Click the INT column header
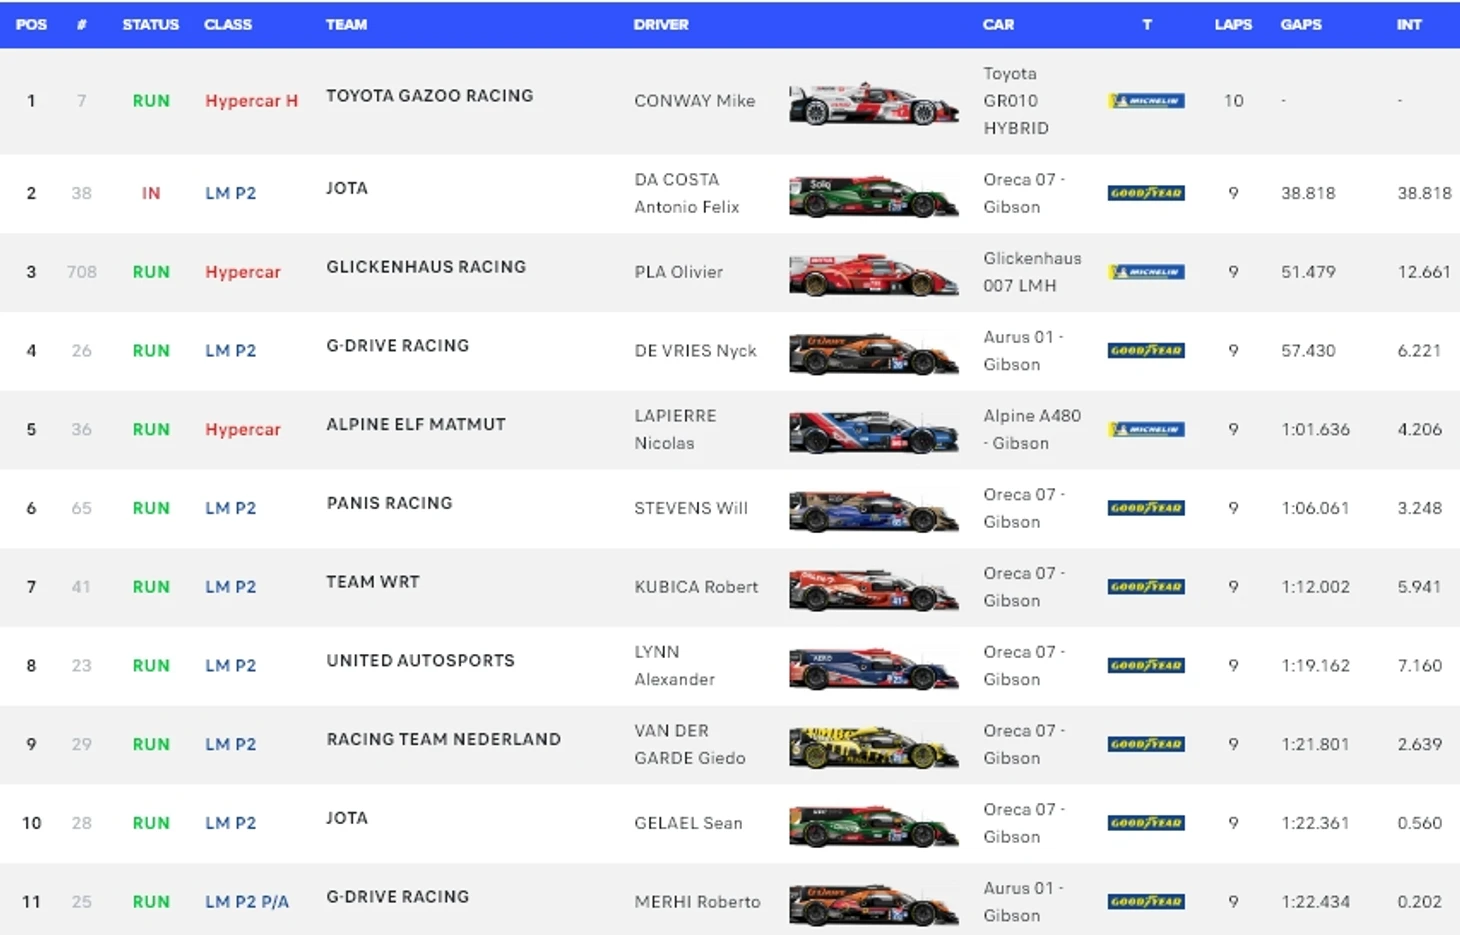Viewport: 1460px width, 935px height. point(1409,24)
